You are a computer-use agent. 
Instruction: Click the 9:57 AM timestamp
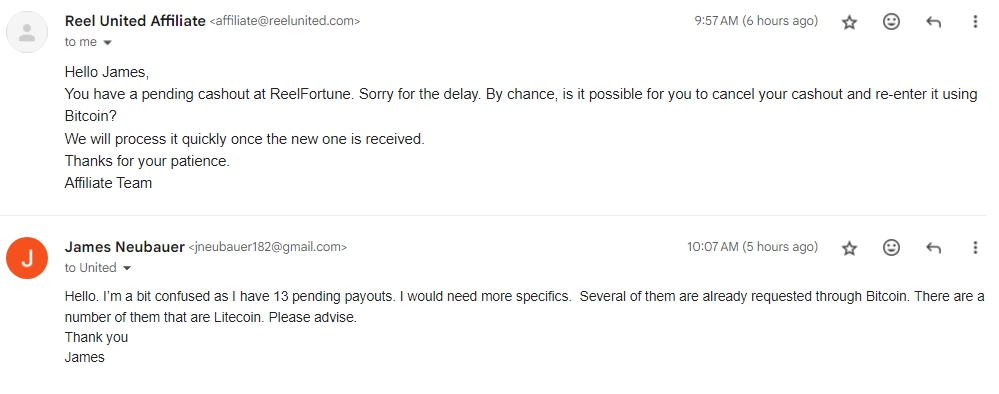pyautogui.click(x=756, y=20)
